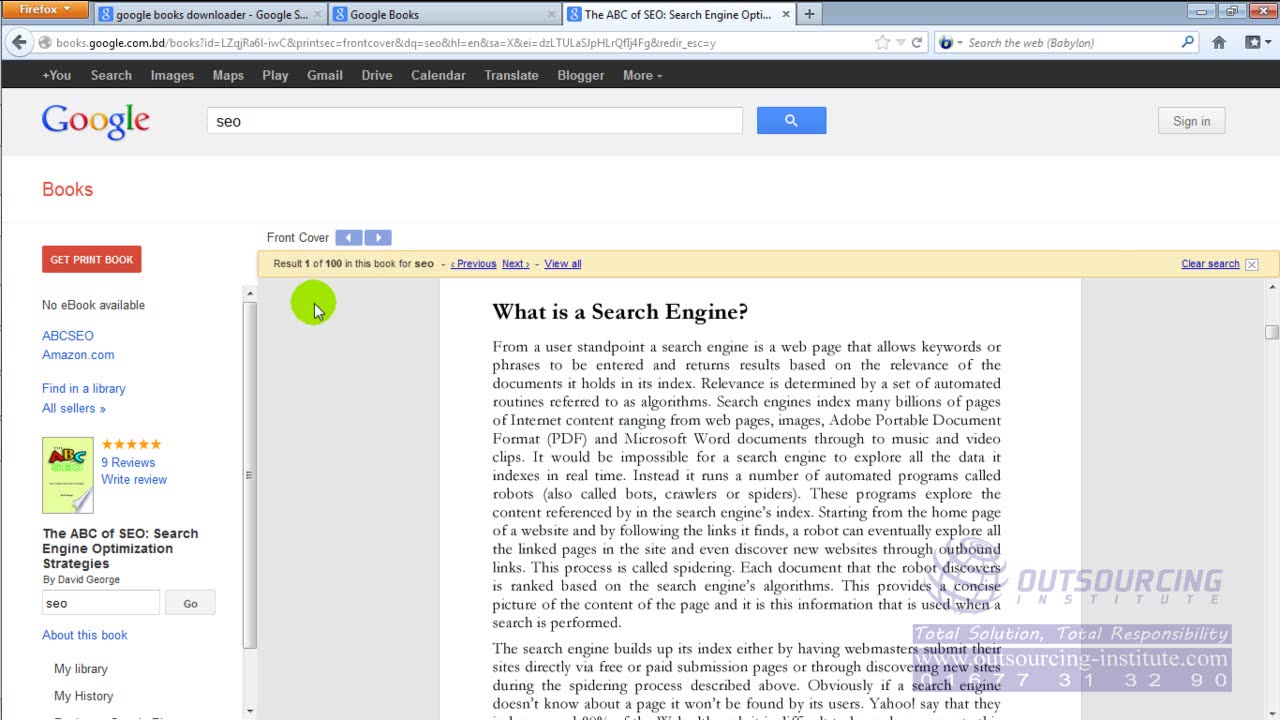The width and height of the screenshot is (1280, 720).
Task: Expand the More menu in Google bar
Action: [x=642, y=75]
